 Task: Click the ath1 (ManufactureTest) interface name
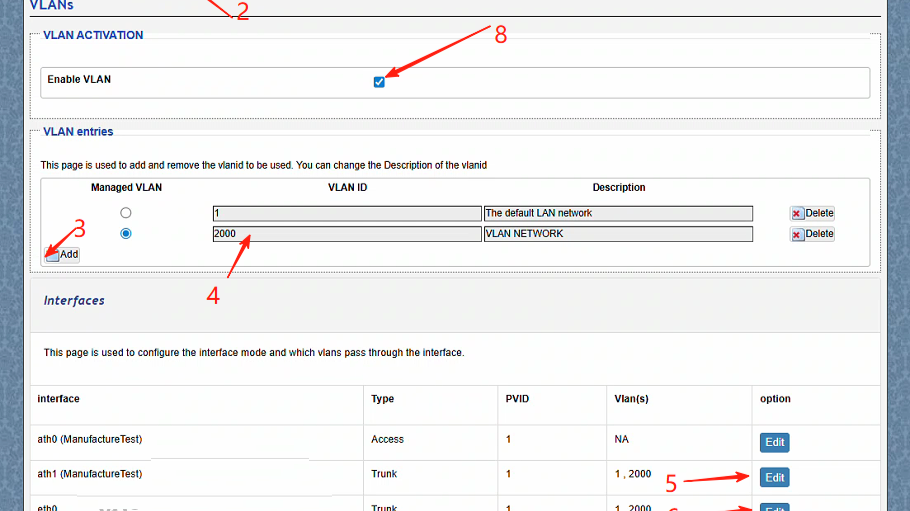tap(90, 474)
